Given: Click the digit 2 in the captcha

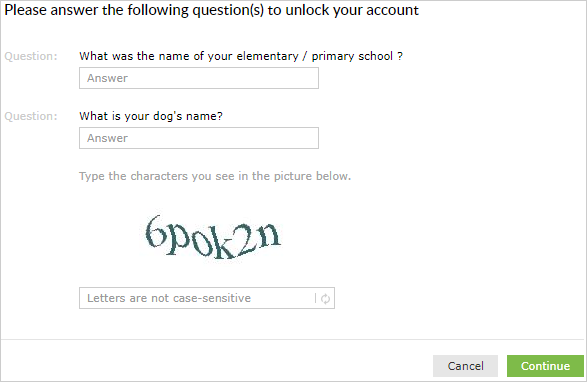Looking at the screenshot, I should pos(246,240).
